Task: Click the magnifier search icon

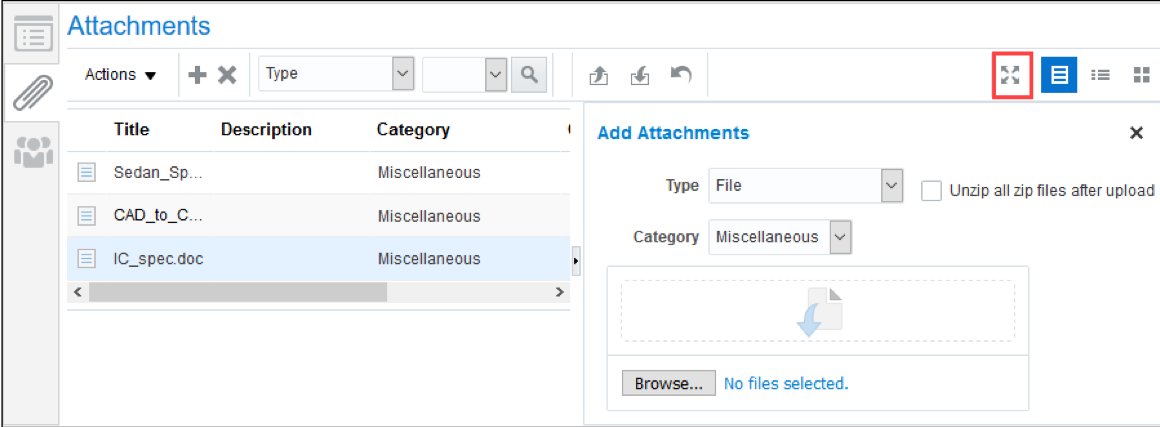Action: pos(529,74)
